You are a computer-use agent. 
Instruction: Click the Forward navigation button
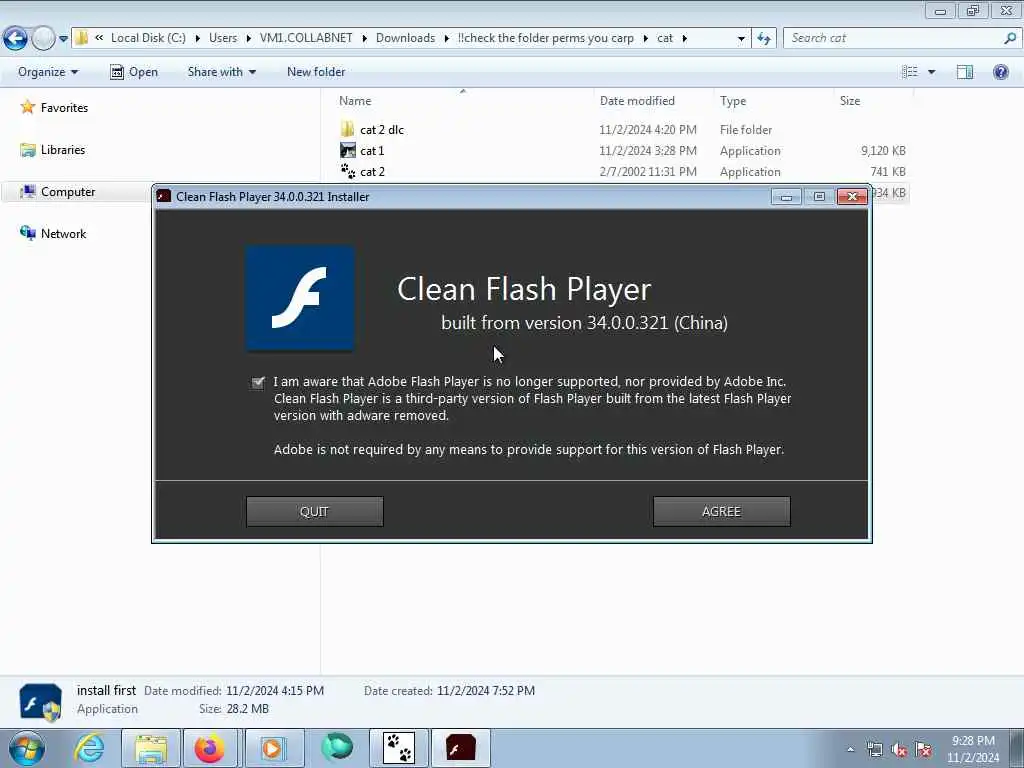(43, 39)
